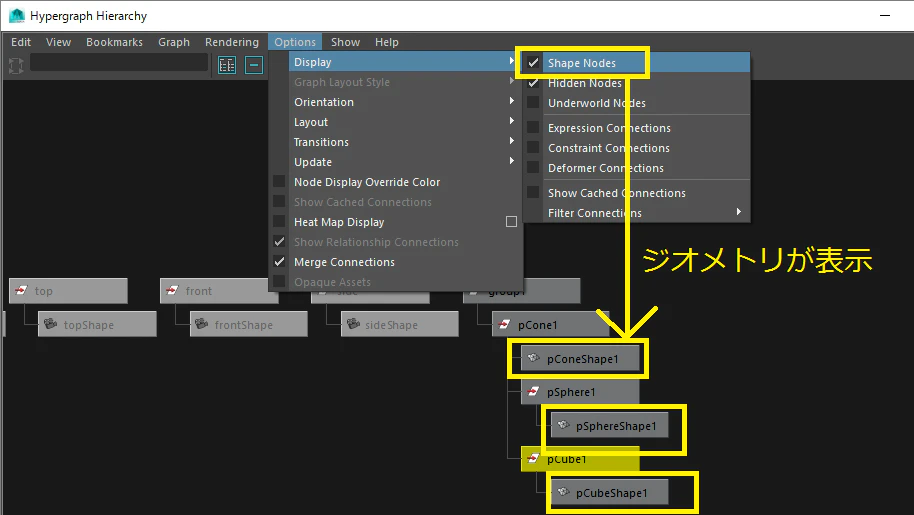Open the Help menu
914x515 pixels.
point(386,42)
